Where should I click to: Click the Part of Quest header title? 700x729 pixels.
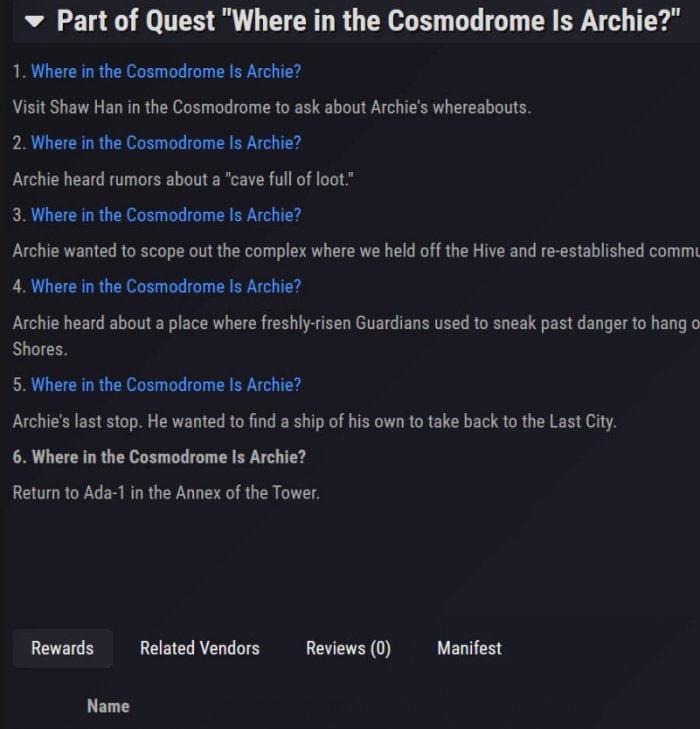[368, 20]
